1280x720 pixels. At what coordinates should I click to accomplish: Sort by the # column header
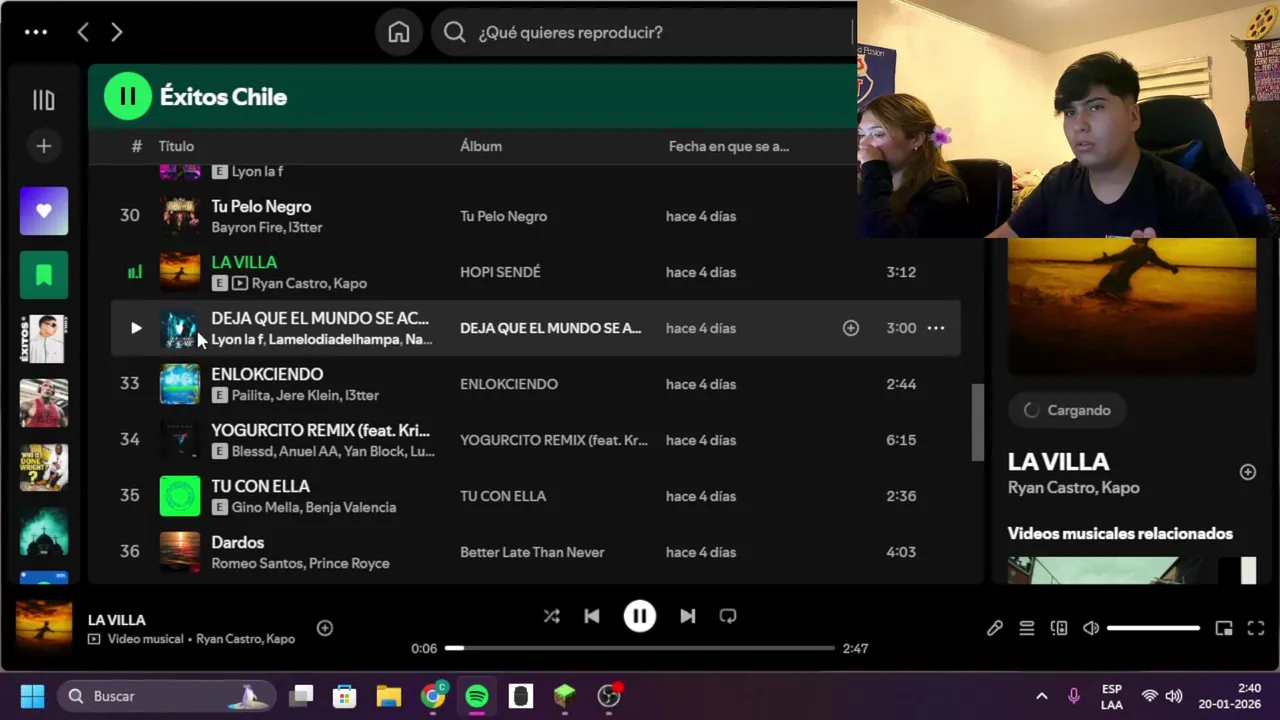click(x=136, y=146)
